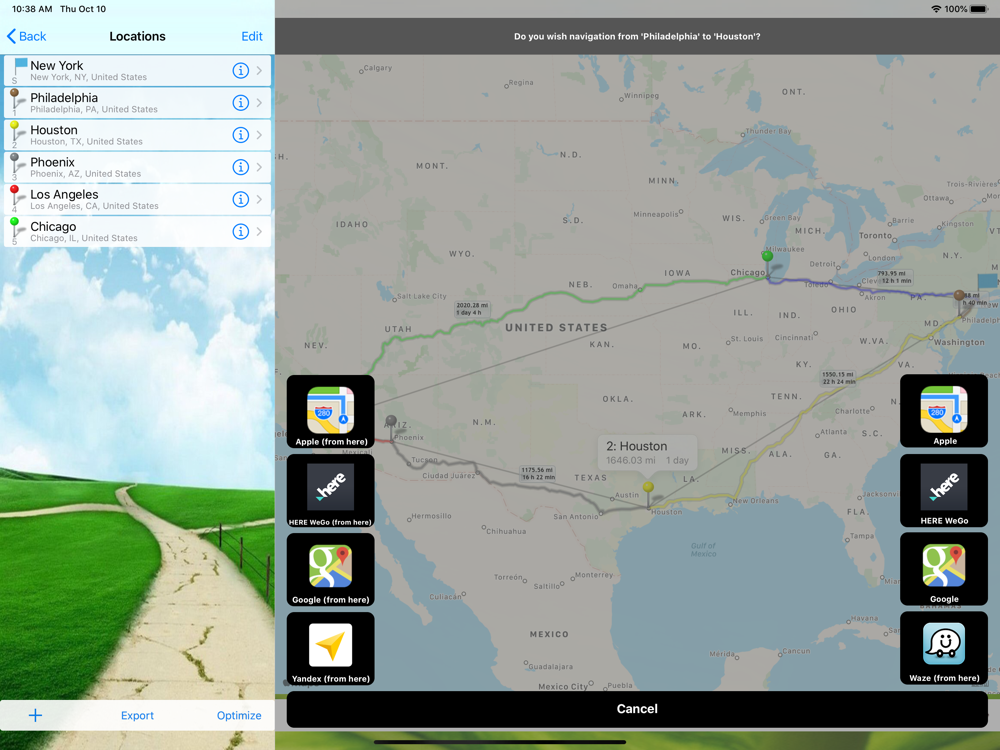Open details chevron for Chicago
This screenshot has height=750, width=1000.
click(260, 232)
